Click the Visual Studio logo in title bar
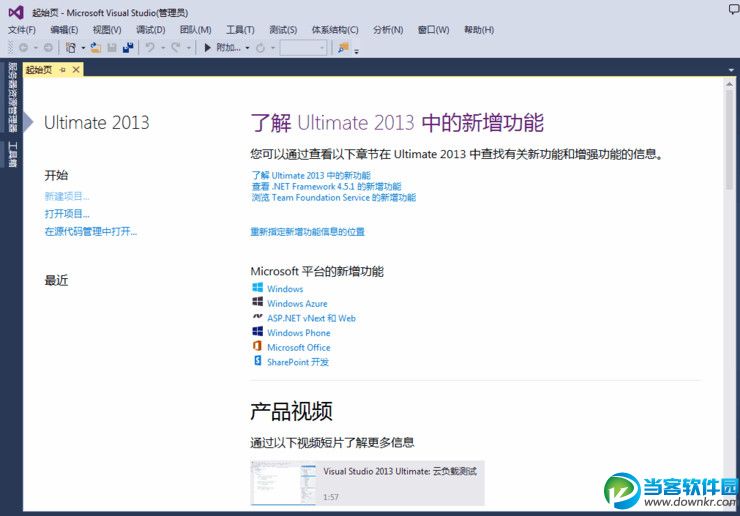Image resolution: width=740 pixels, height=516 pixels. tap(16, 12)
